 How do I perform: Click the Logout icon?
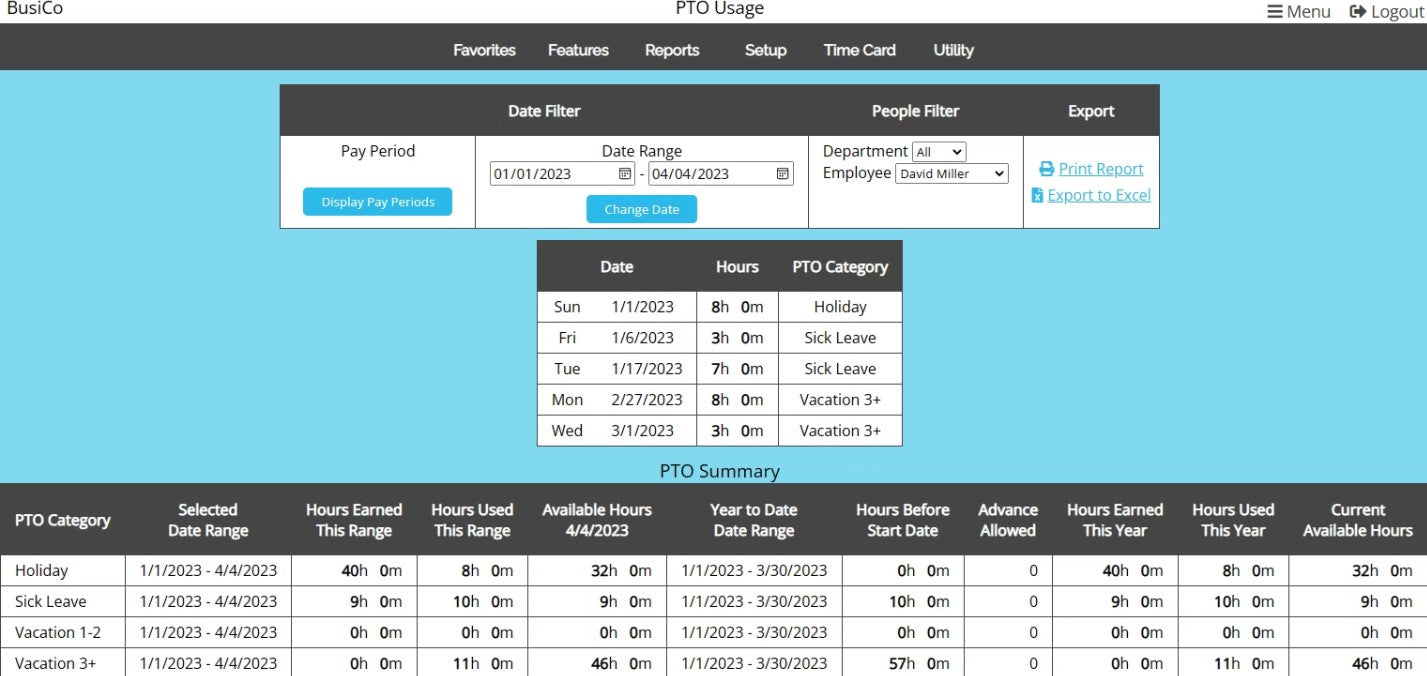pos(1357,12)
